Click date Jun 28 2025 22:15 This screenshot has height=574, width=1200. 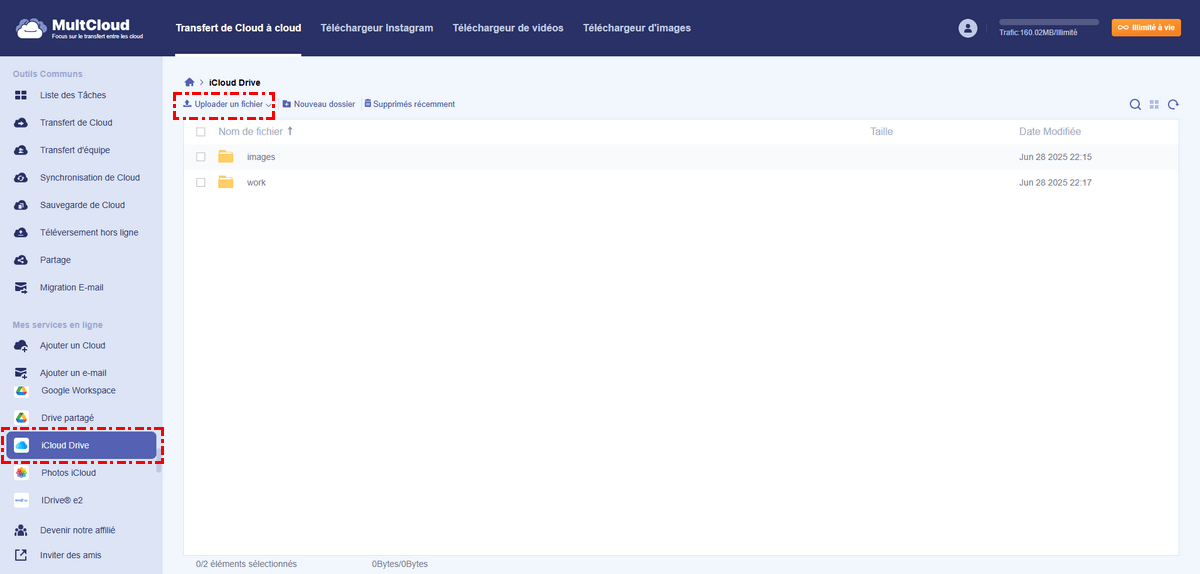pyautogui.click(x=1055, y=157)
